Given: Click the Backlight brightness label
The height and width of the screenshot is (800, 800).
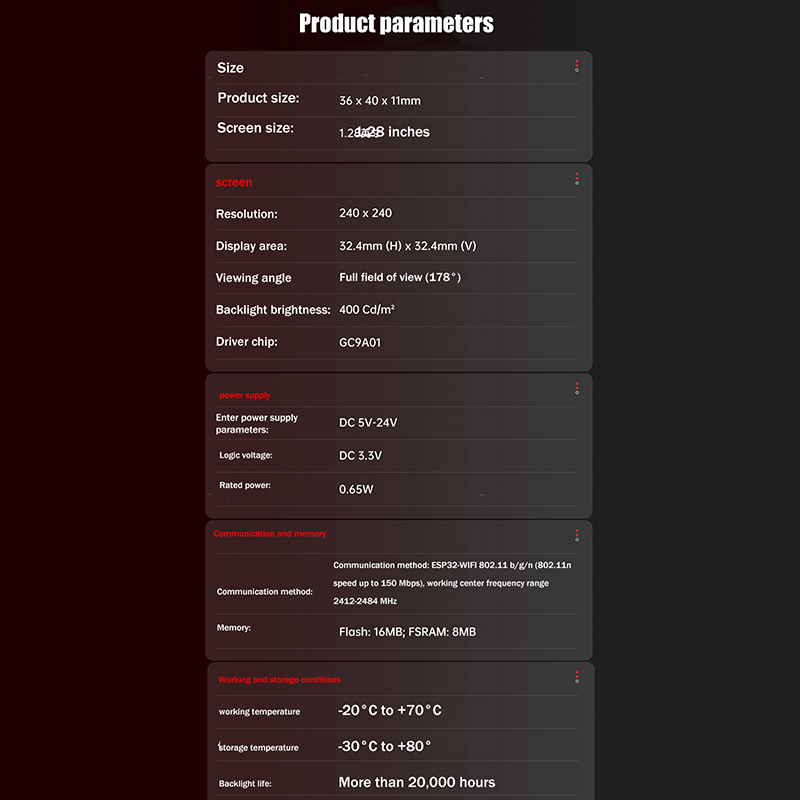Looking at the screenshot, I should [x=273, y=310].
